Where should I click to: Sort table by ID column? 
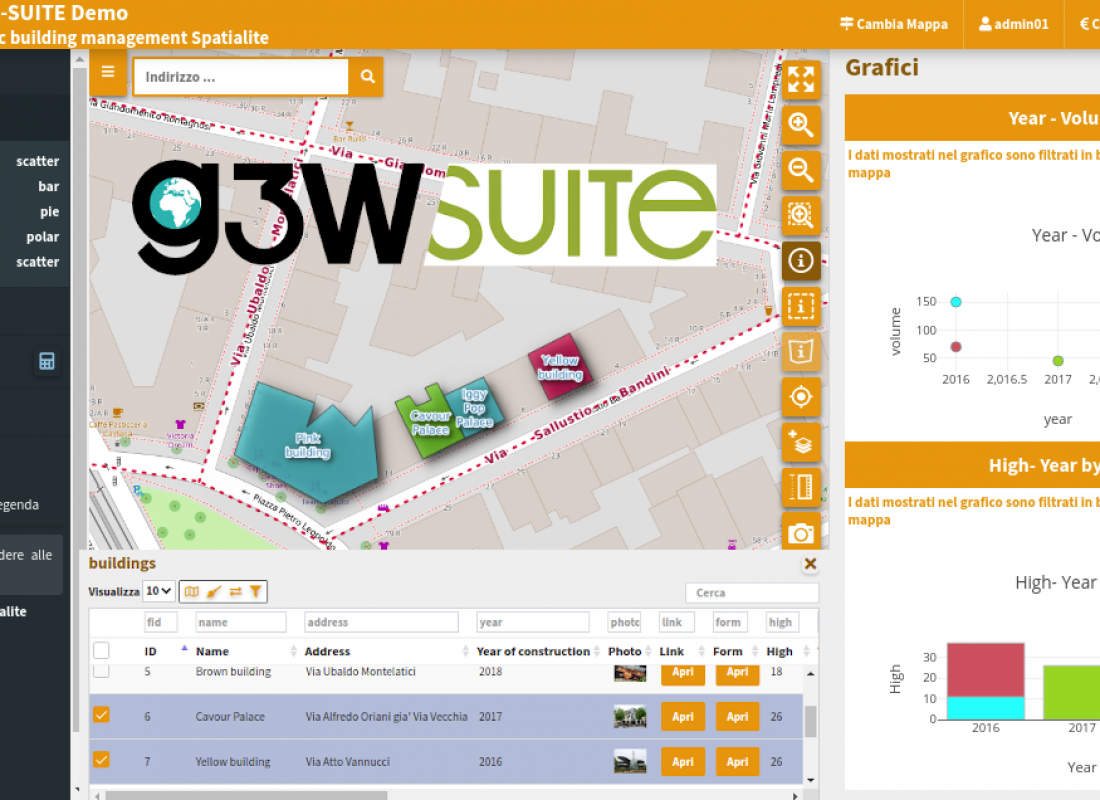click(x=166, y=651)
